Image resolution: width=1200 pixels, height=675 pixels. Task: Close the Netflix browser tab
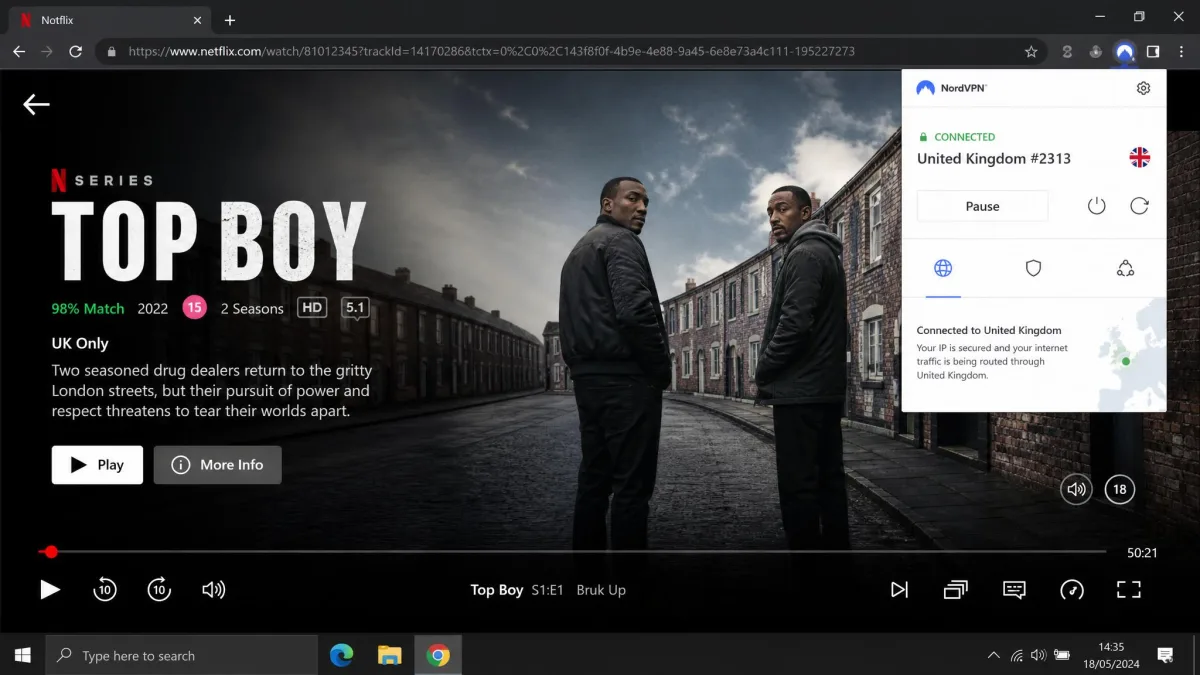[196, 20]
